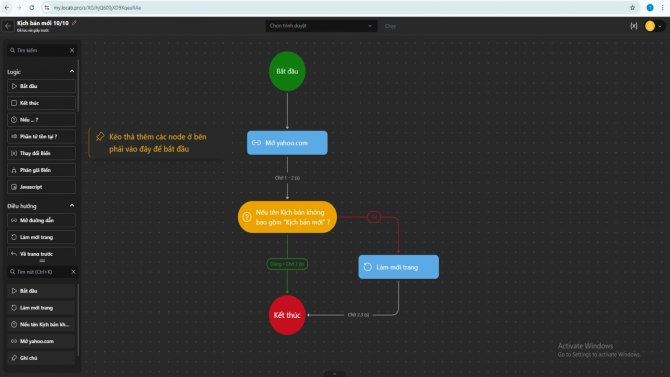The image size is (670, 377).
Task: Select the Javascript node item
Action: [x=41, y=187]
